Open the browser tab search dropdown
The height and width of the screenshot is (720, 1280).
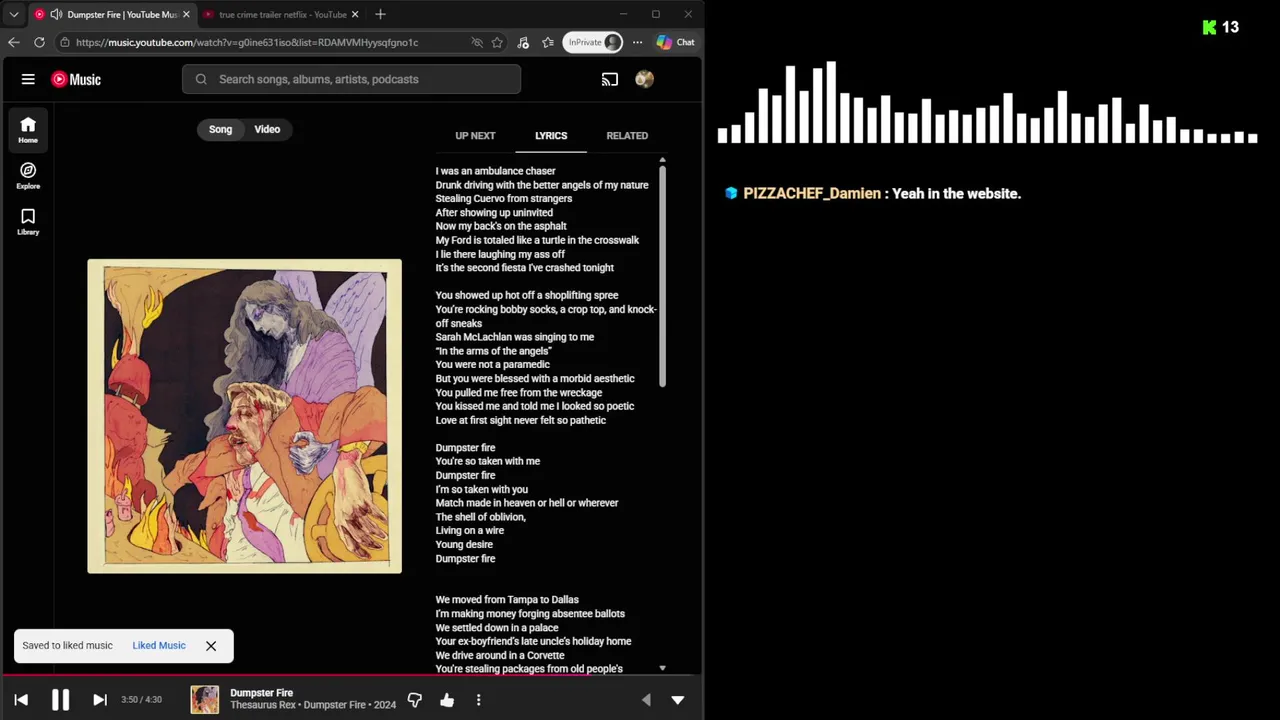click(x=14, y=14)
